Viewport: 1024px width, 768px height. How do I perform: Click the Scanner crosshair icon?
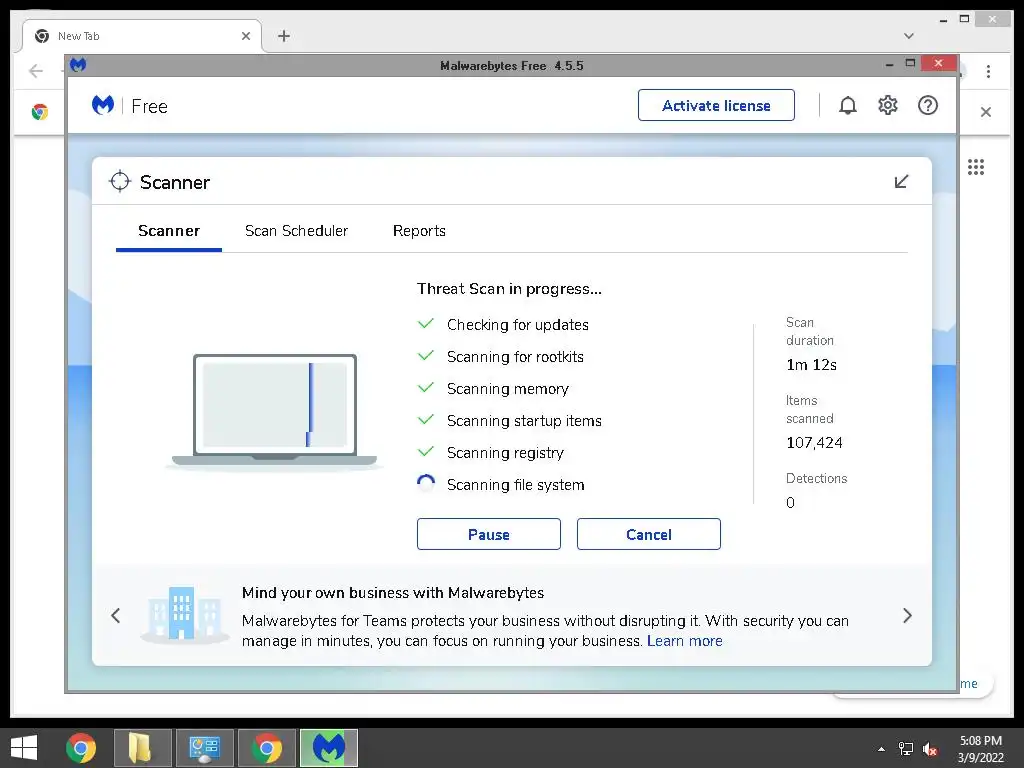[120, 182]
